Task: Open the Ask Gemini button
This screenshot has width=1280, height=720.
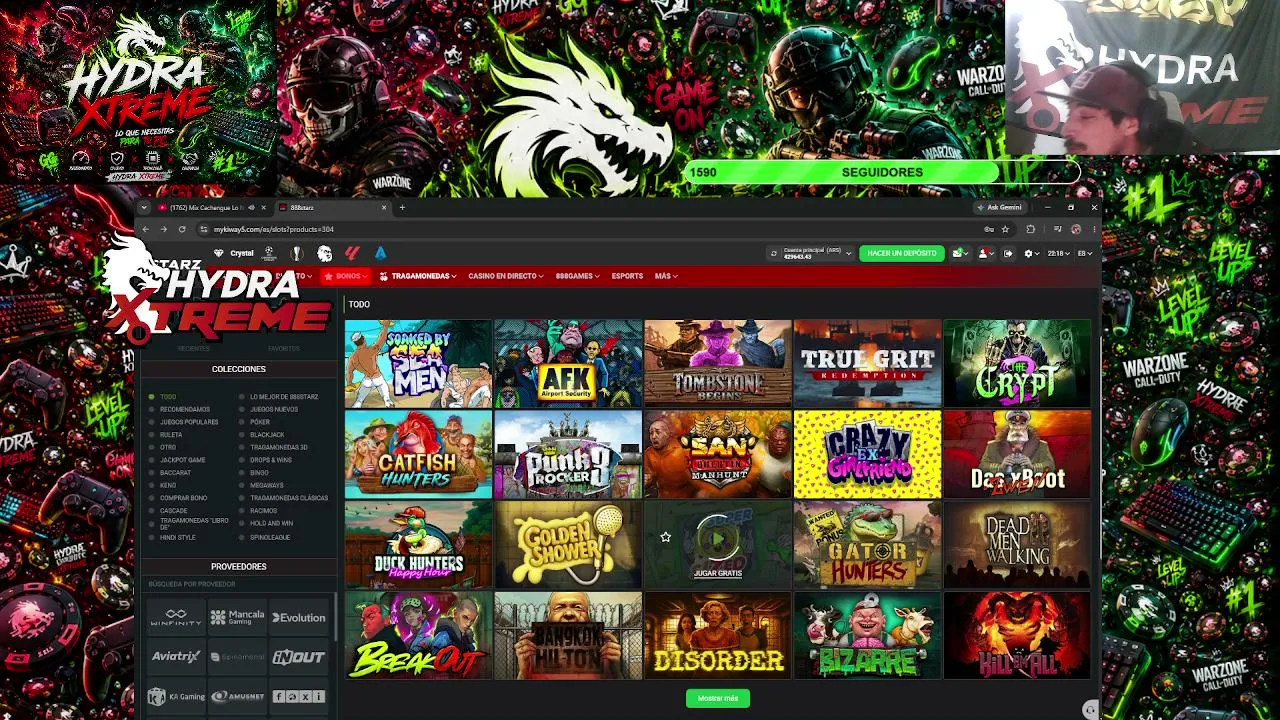Action: [x=999, y=207]
